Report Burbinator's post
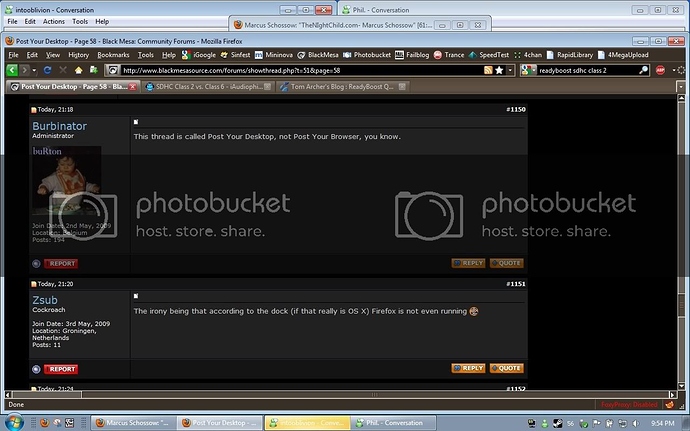 coord(61,264)
